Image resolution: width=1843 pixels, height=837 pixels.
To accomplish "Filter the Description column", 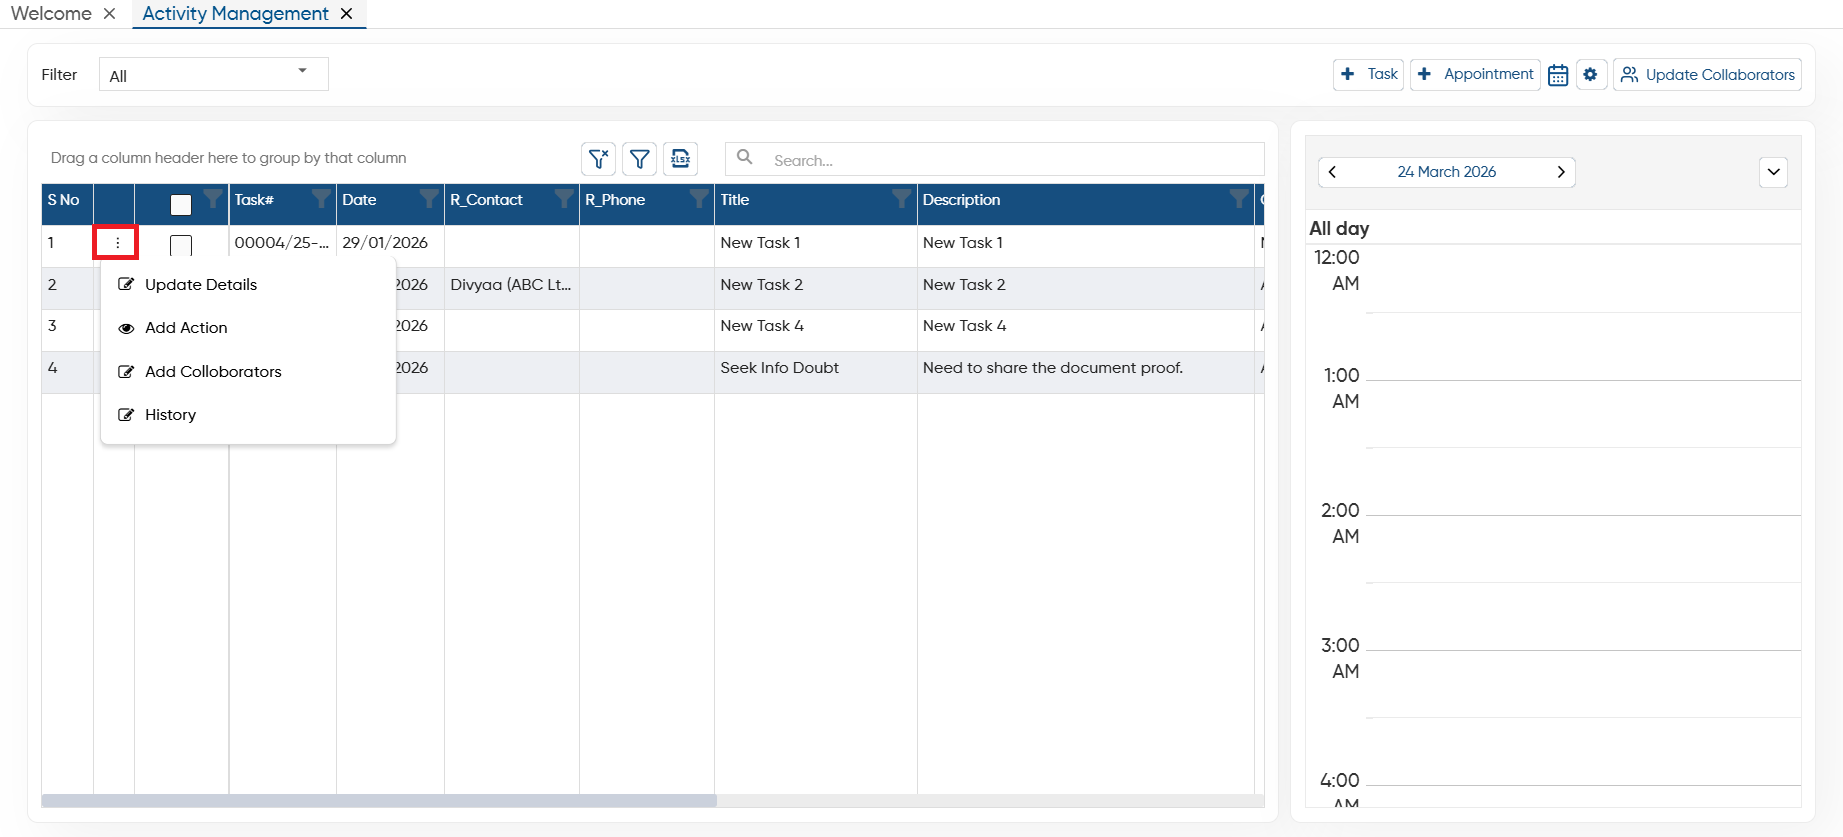I will click(x=1239, y=198).
